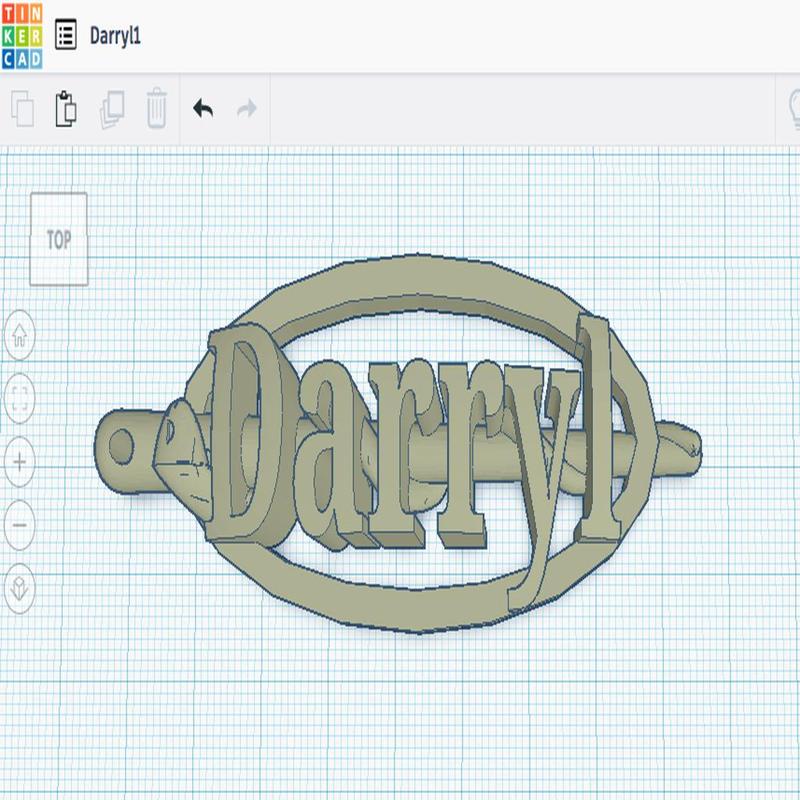Click the TOP face of view cube
Screen dimensions: 800x800
pyautogui.click(x=59, y=239)
